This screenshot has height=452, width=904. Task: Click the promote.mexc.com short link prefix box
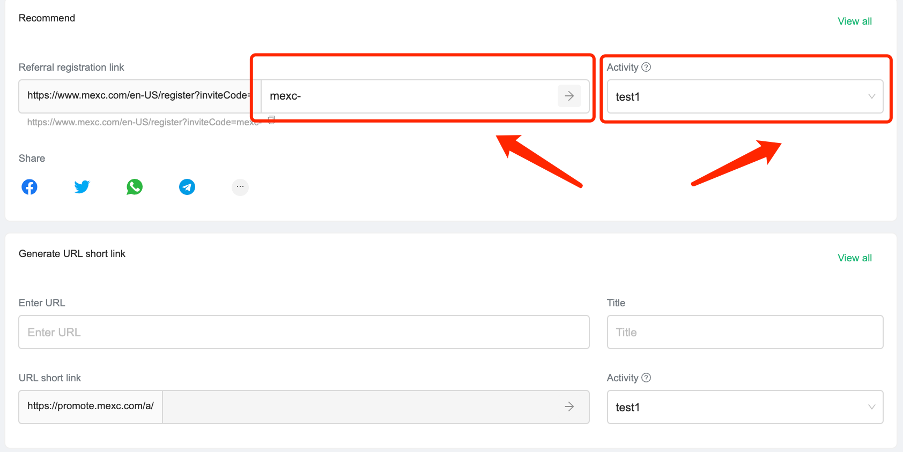(x=91, y=406)
